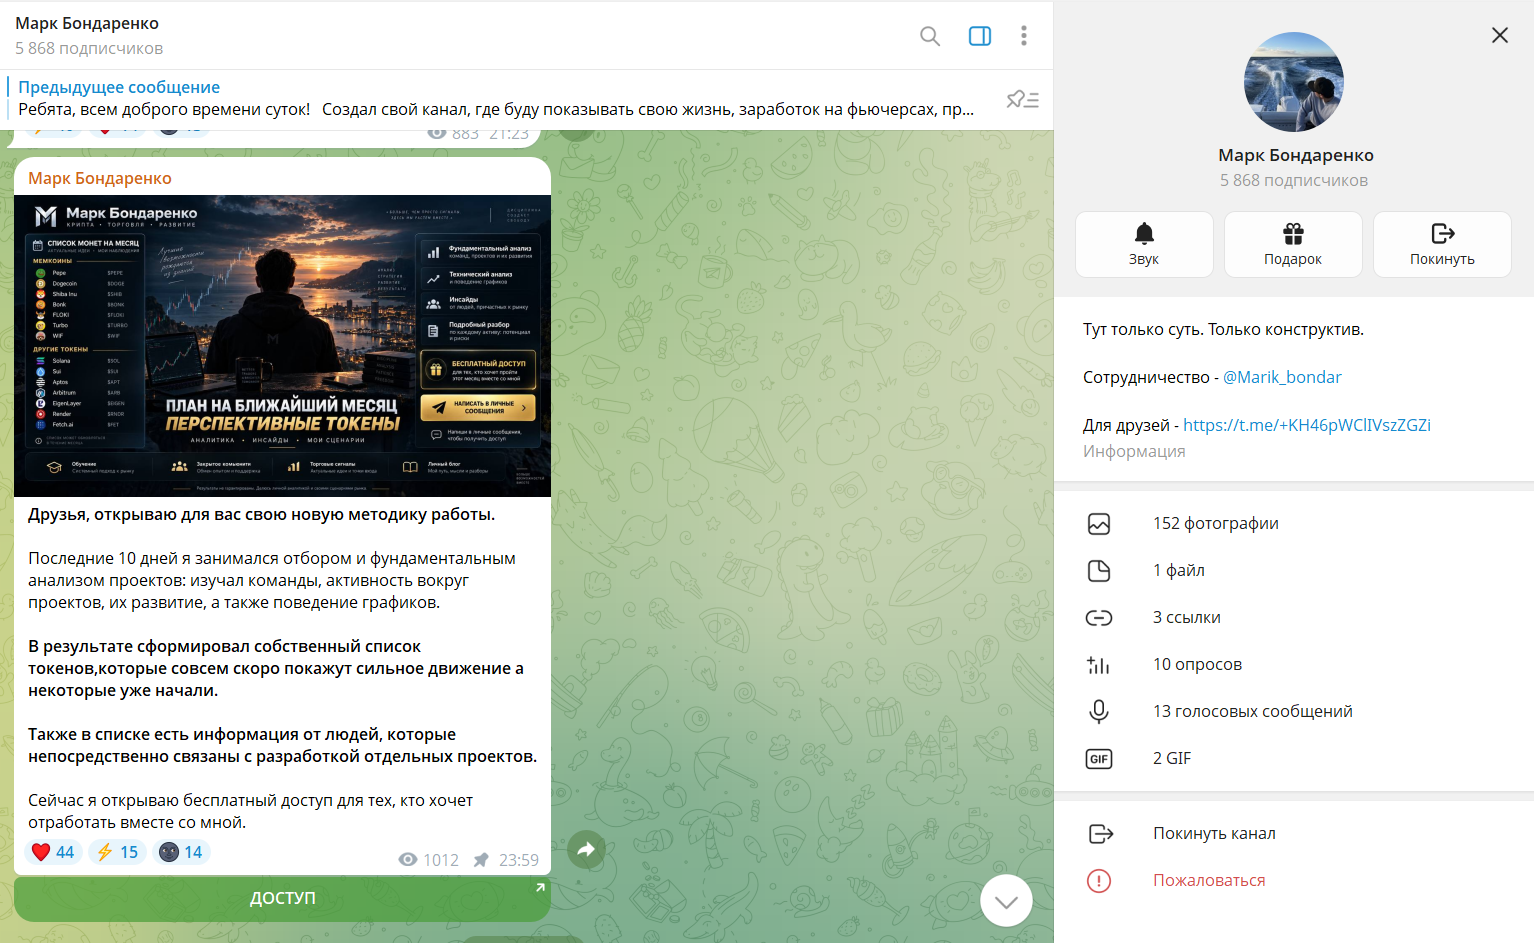Image resolution: width=1534 pixels, height=943 pixels.
Task: Click 'Тут только суть. Только конструктив.' description
Action: pos(1223,329)
